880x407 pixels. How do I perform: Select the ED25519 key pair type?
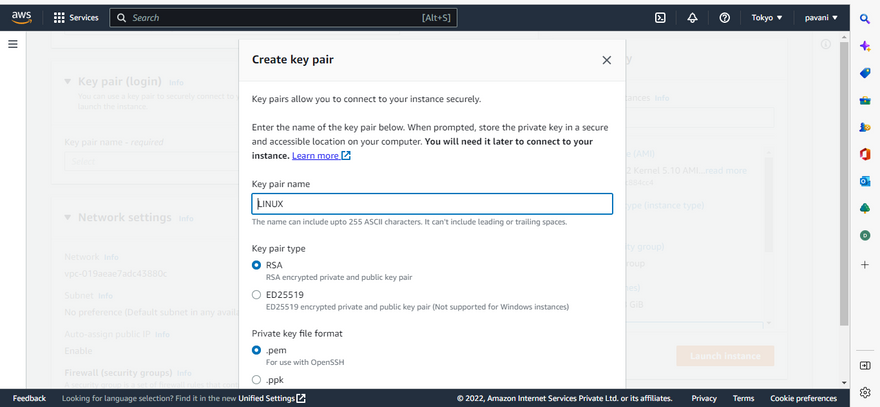pos(257,295)
